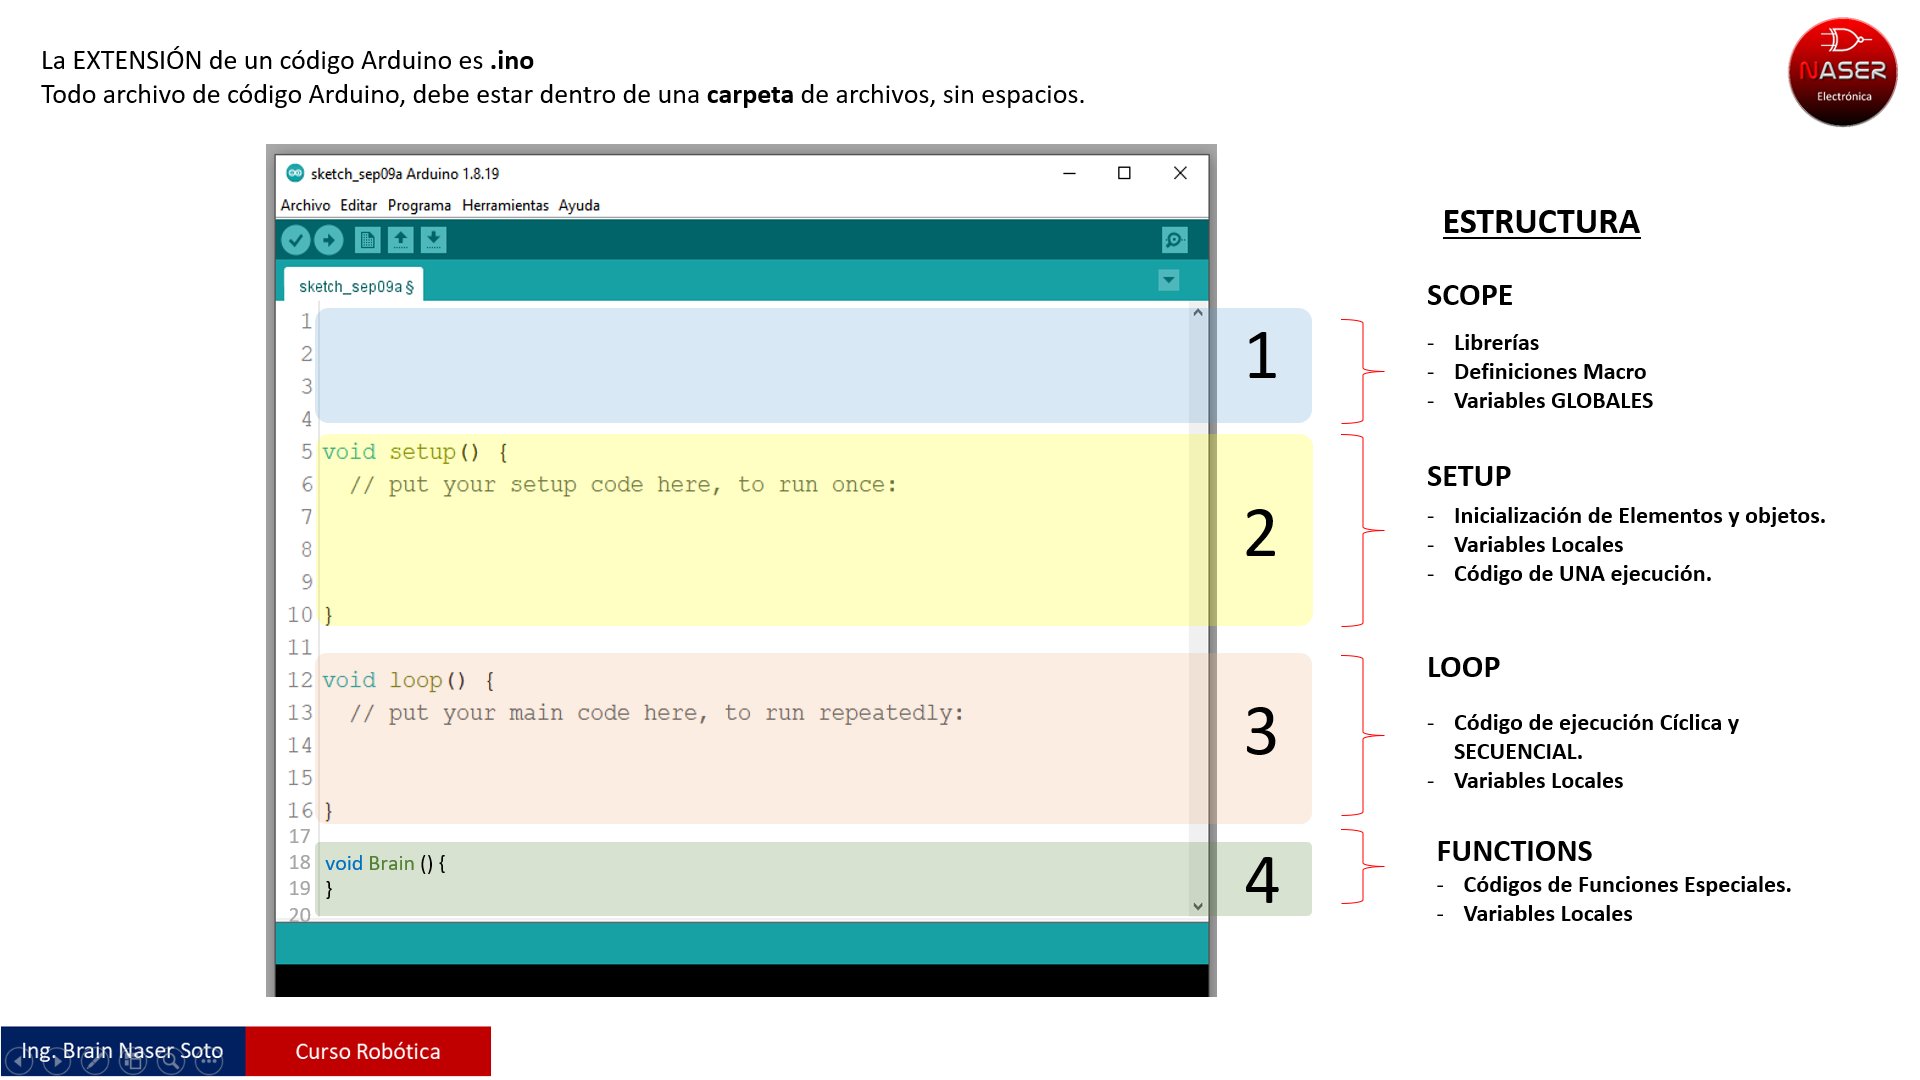Click the Upload arrow toolbar button
The image size is (1920, 1080).
[x=328, y=240]
